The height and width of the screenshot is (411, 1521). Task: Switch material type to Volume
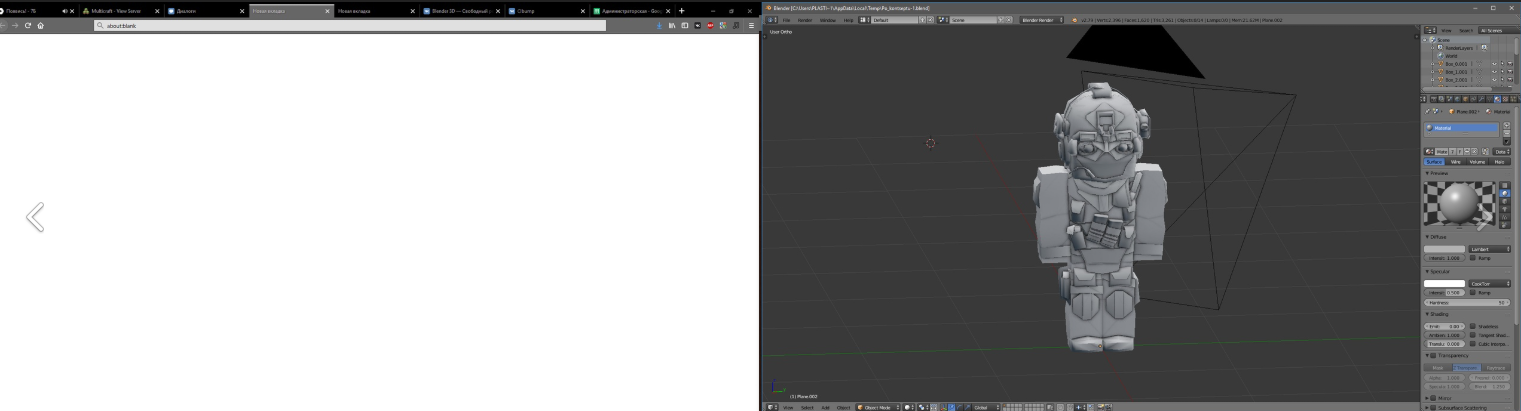pyautogui.click(x=1477, y=161)
